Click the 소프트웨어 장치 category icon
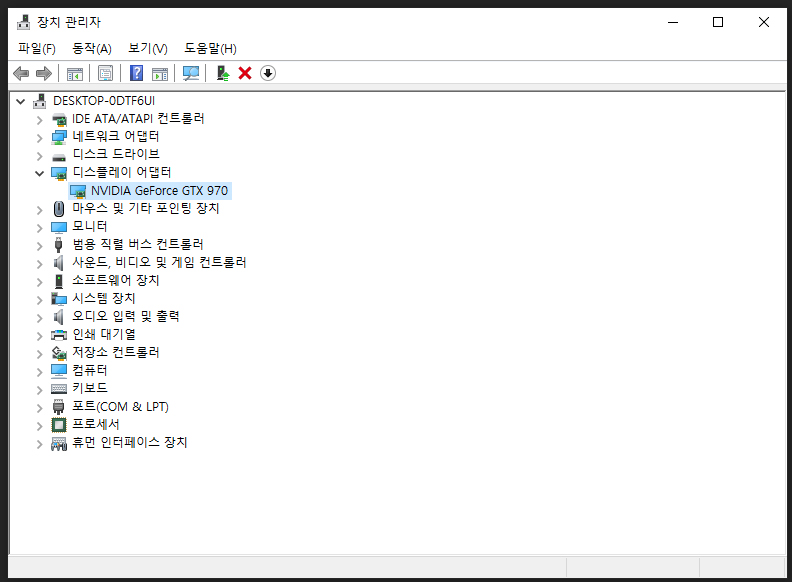This screenshot has height=582, width=792. coord(59,281)
